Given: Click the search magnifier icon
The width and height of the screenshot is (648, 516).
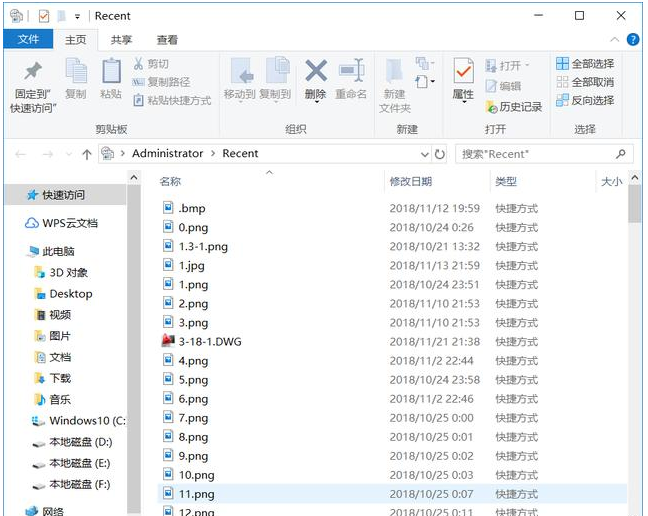Looking at the screenshot, I should pos(620,154).
